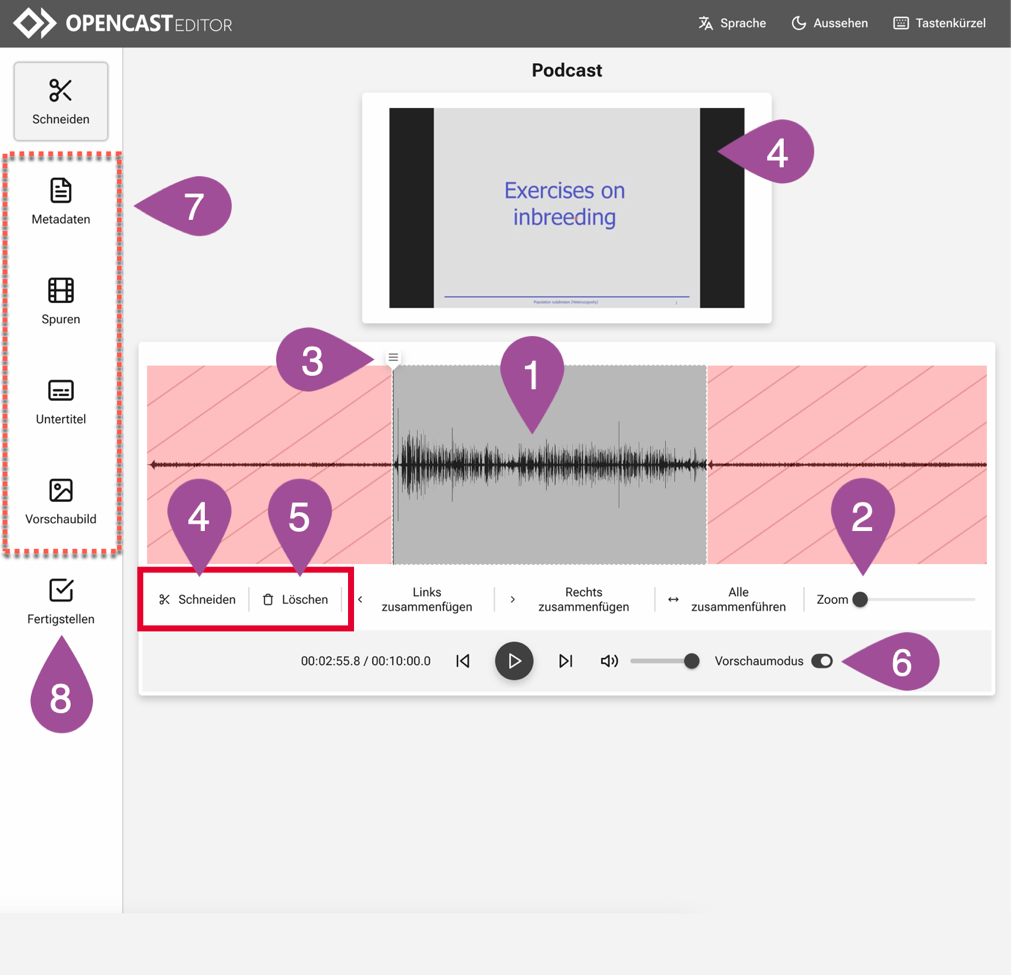
Task: Click Rechts zusammenfügen merge right button
Action: click(x=582, y=600)
